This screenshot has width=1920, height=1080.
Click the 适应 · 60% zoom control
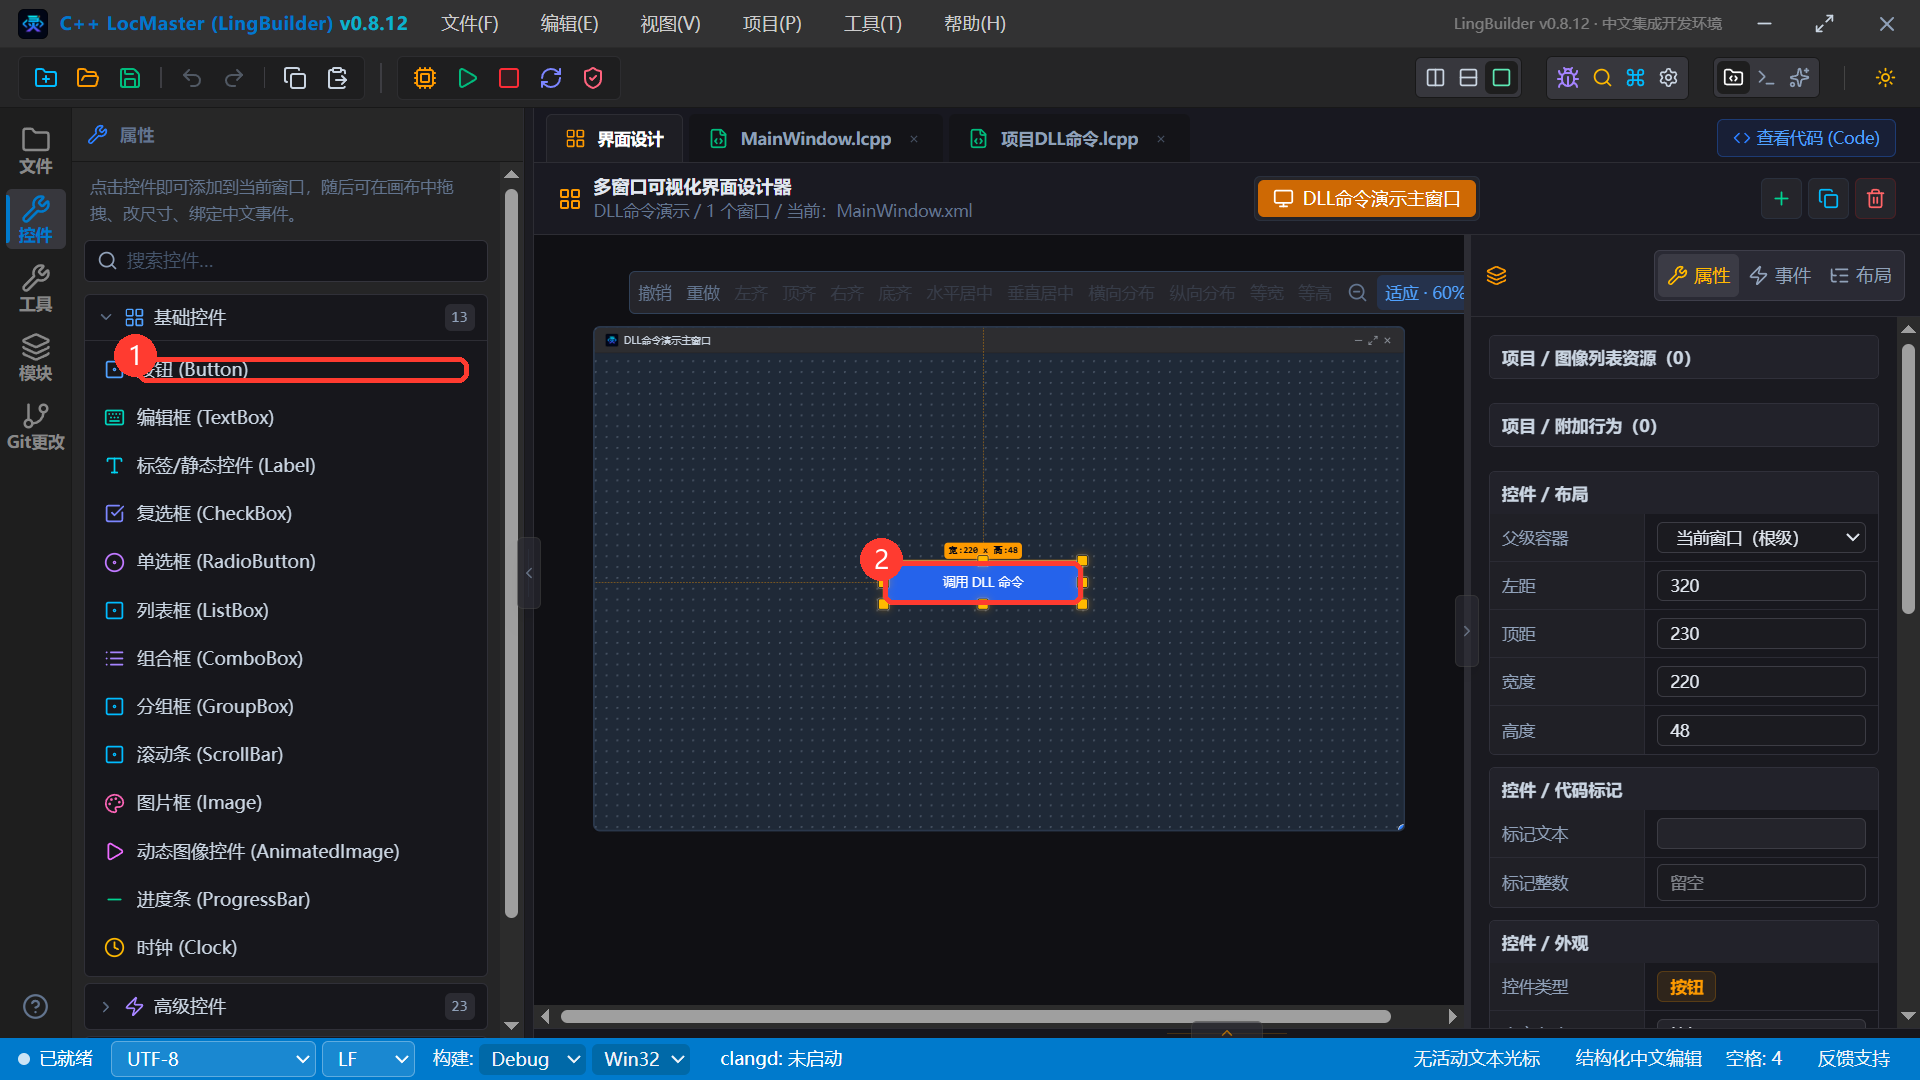tap(1422, 293)
